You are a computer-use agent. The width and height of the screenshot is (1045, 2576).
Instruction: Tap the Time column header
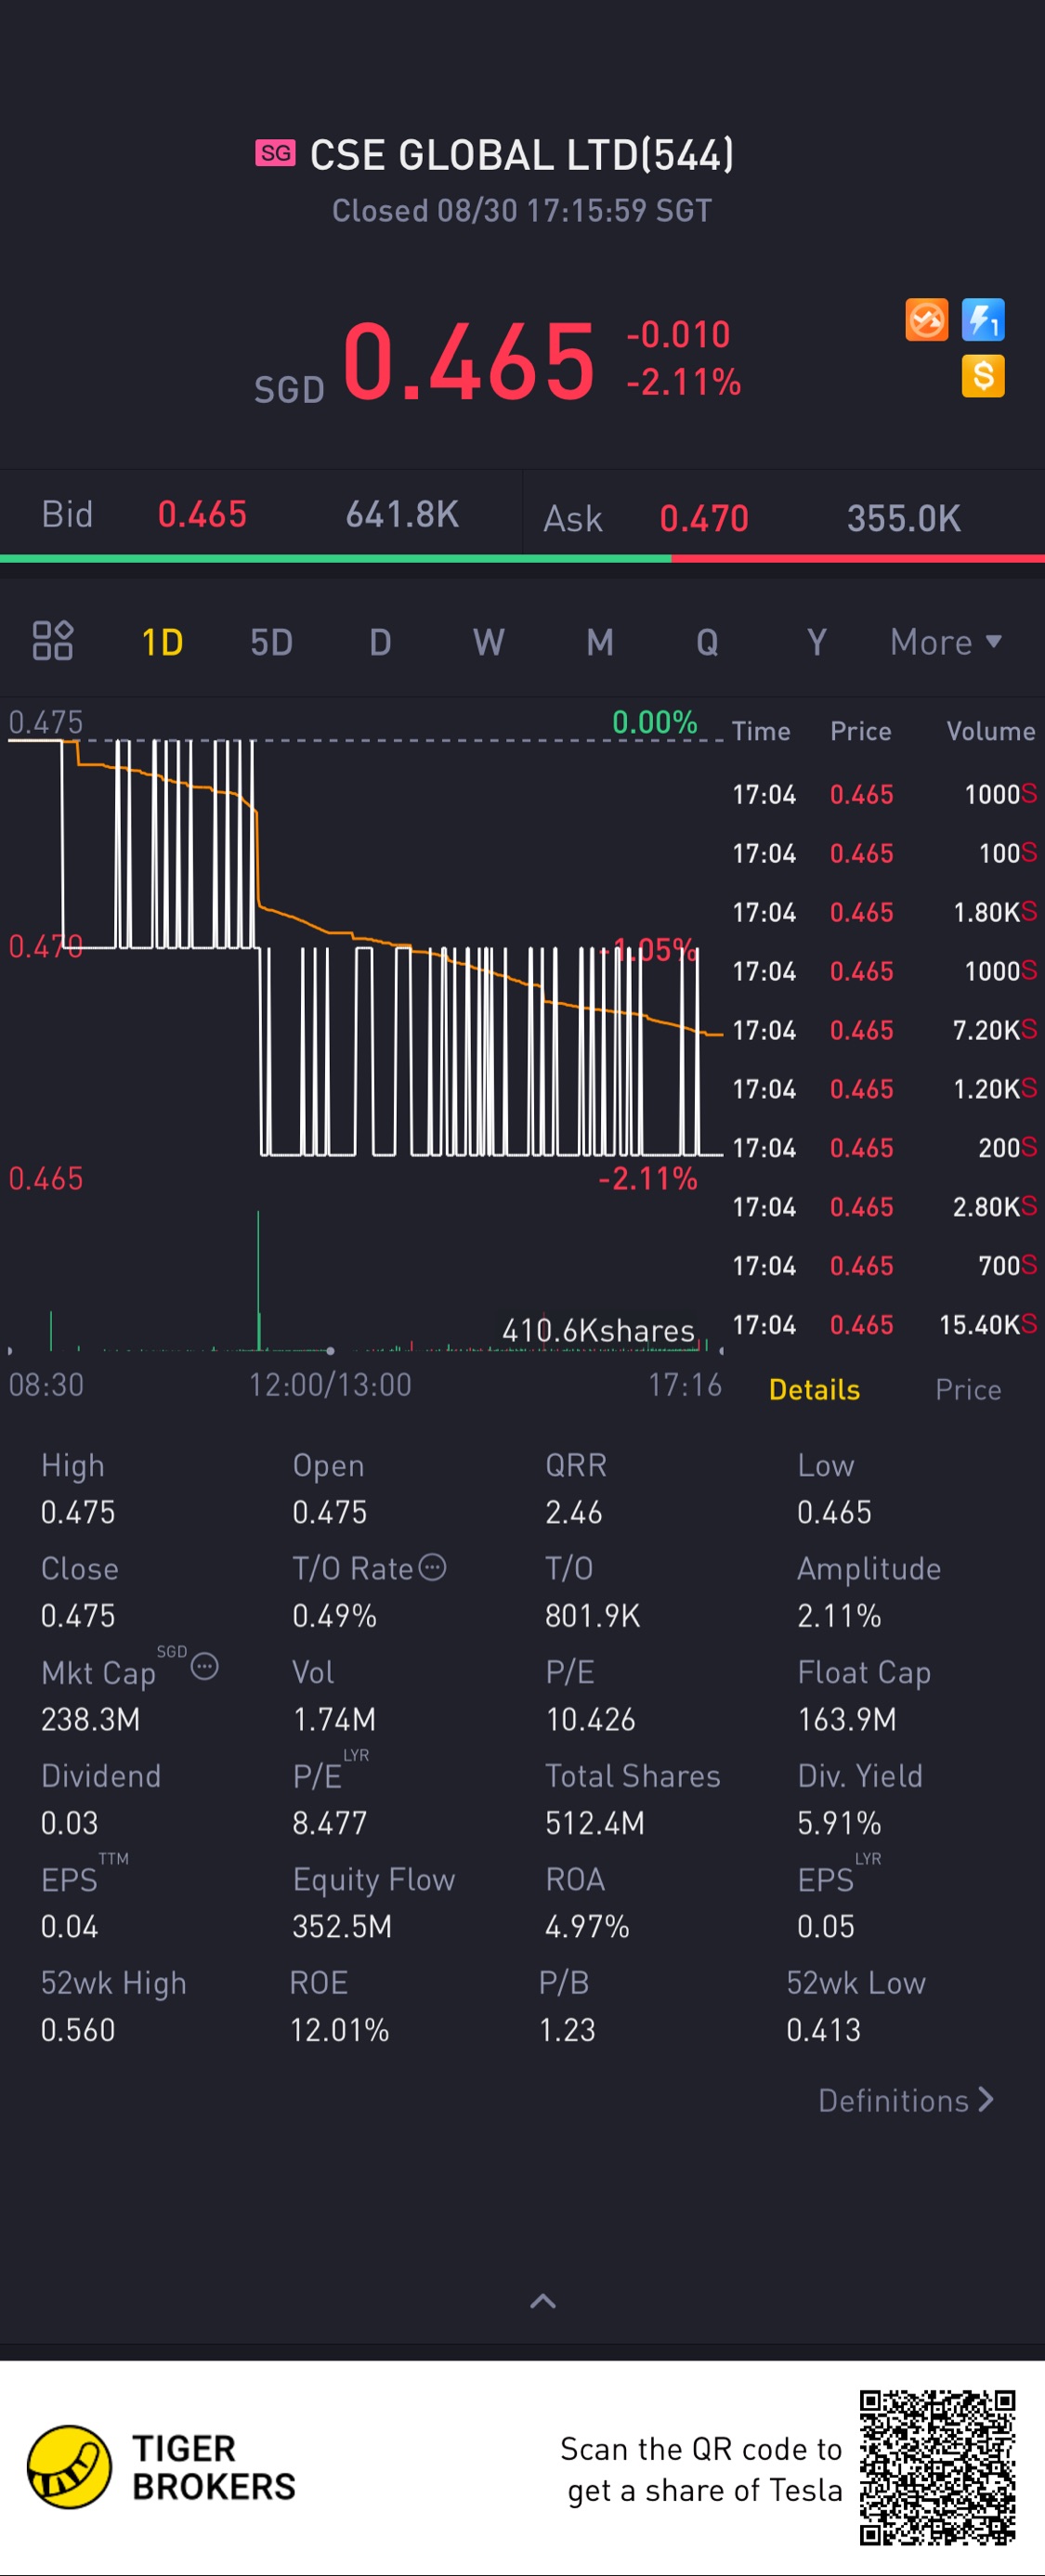tap(761, 731)
